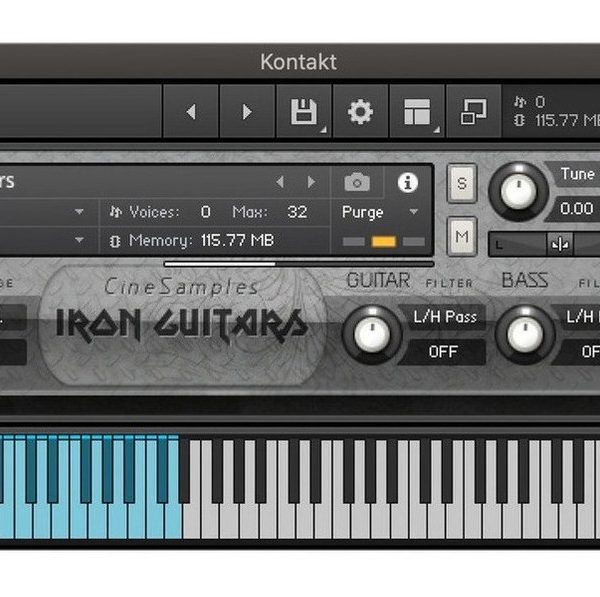600x597 pixels.
Task: Click the Guitar filter OFF value
Action: pos(443,351)
